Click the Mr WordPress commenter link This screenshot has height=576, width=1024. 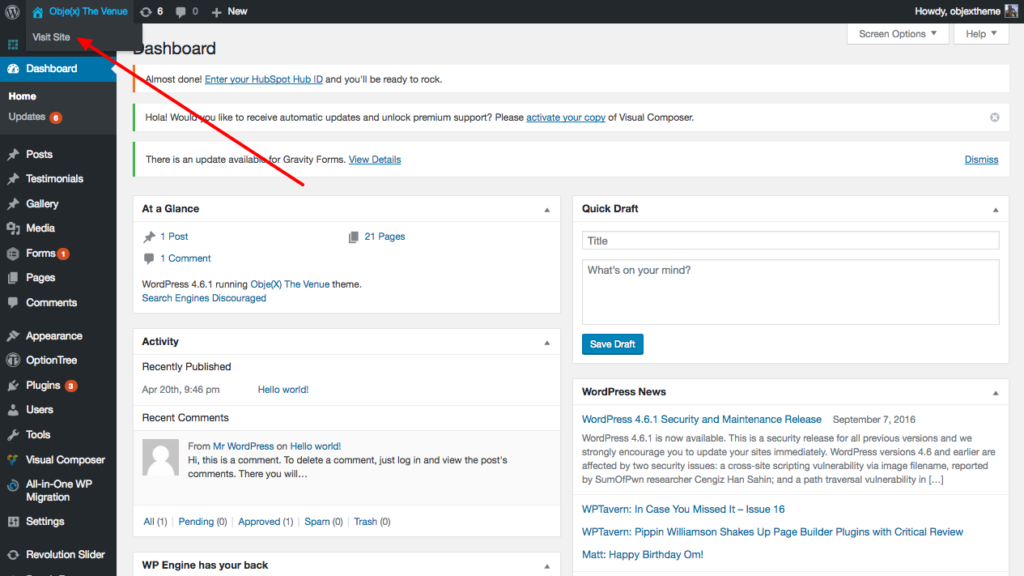243,446
